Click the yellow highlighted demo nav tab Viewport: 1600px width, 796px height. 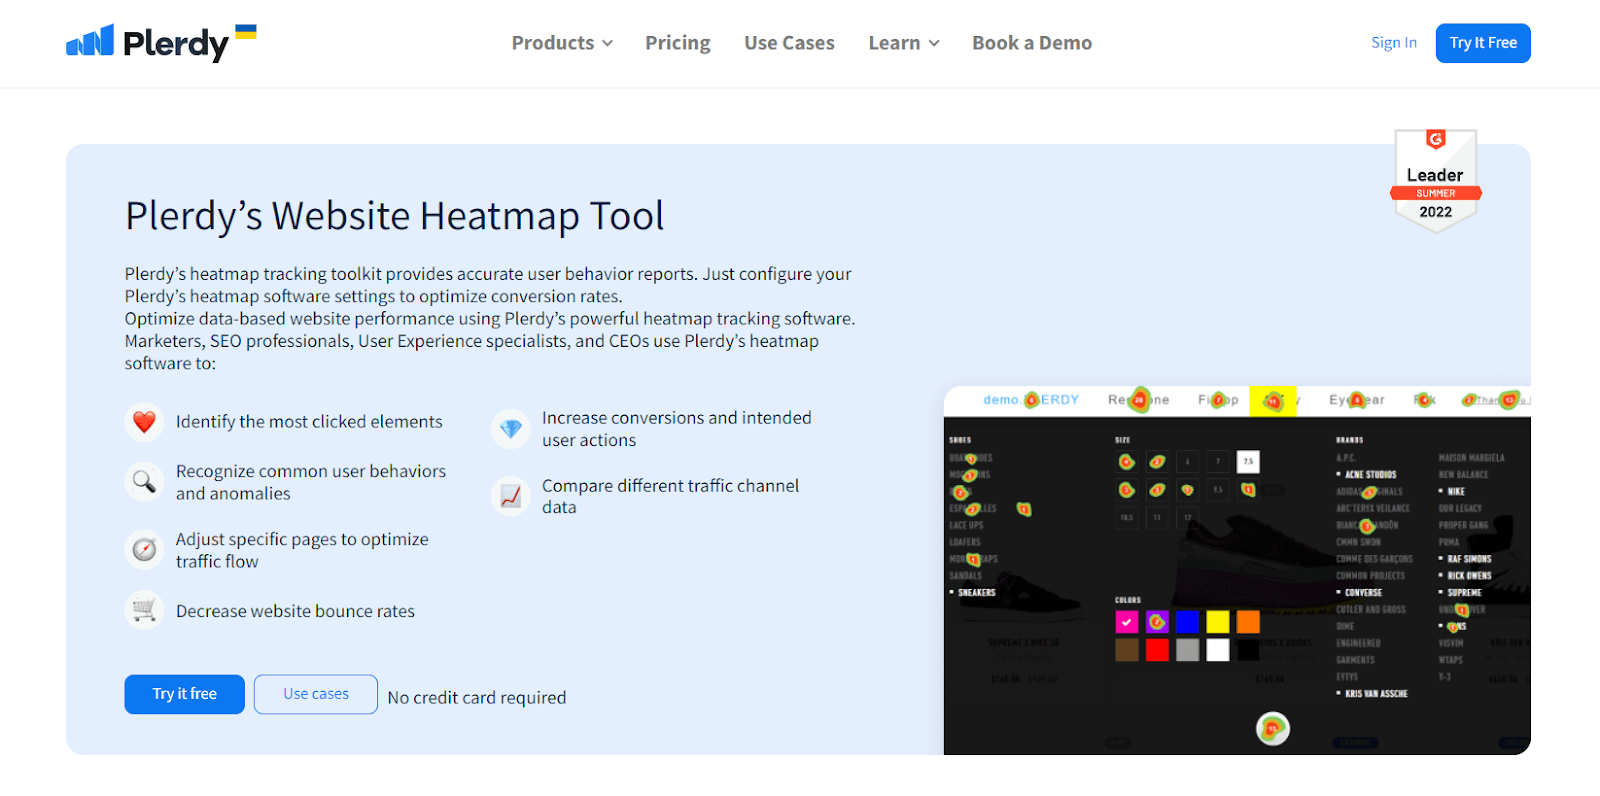tap(1273, 400)
